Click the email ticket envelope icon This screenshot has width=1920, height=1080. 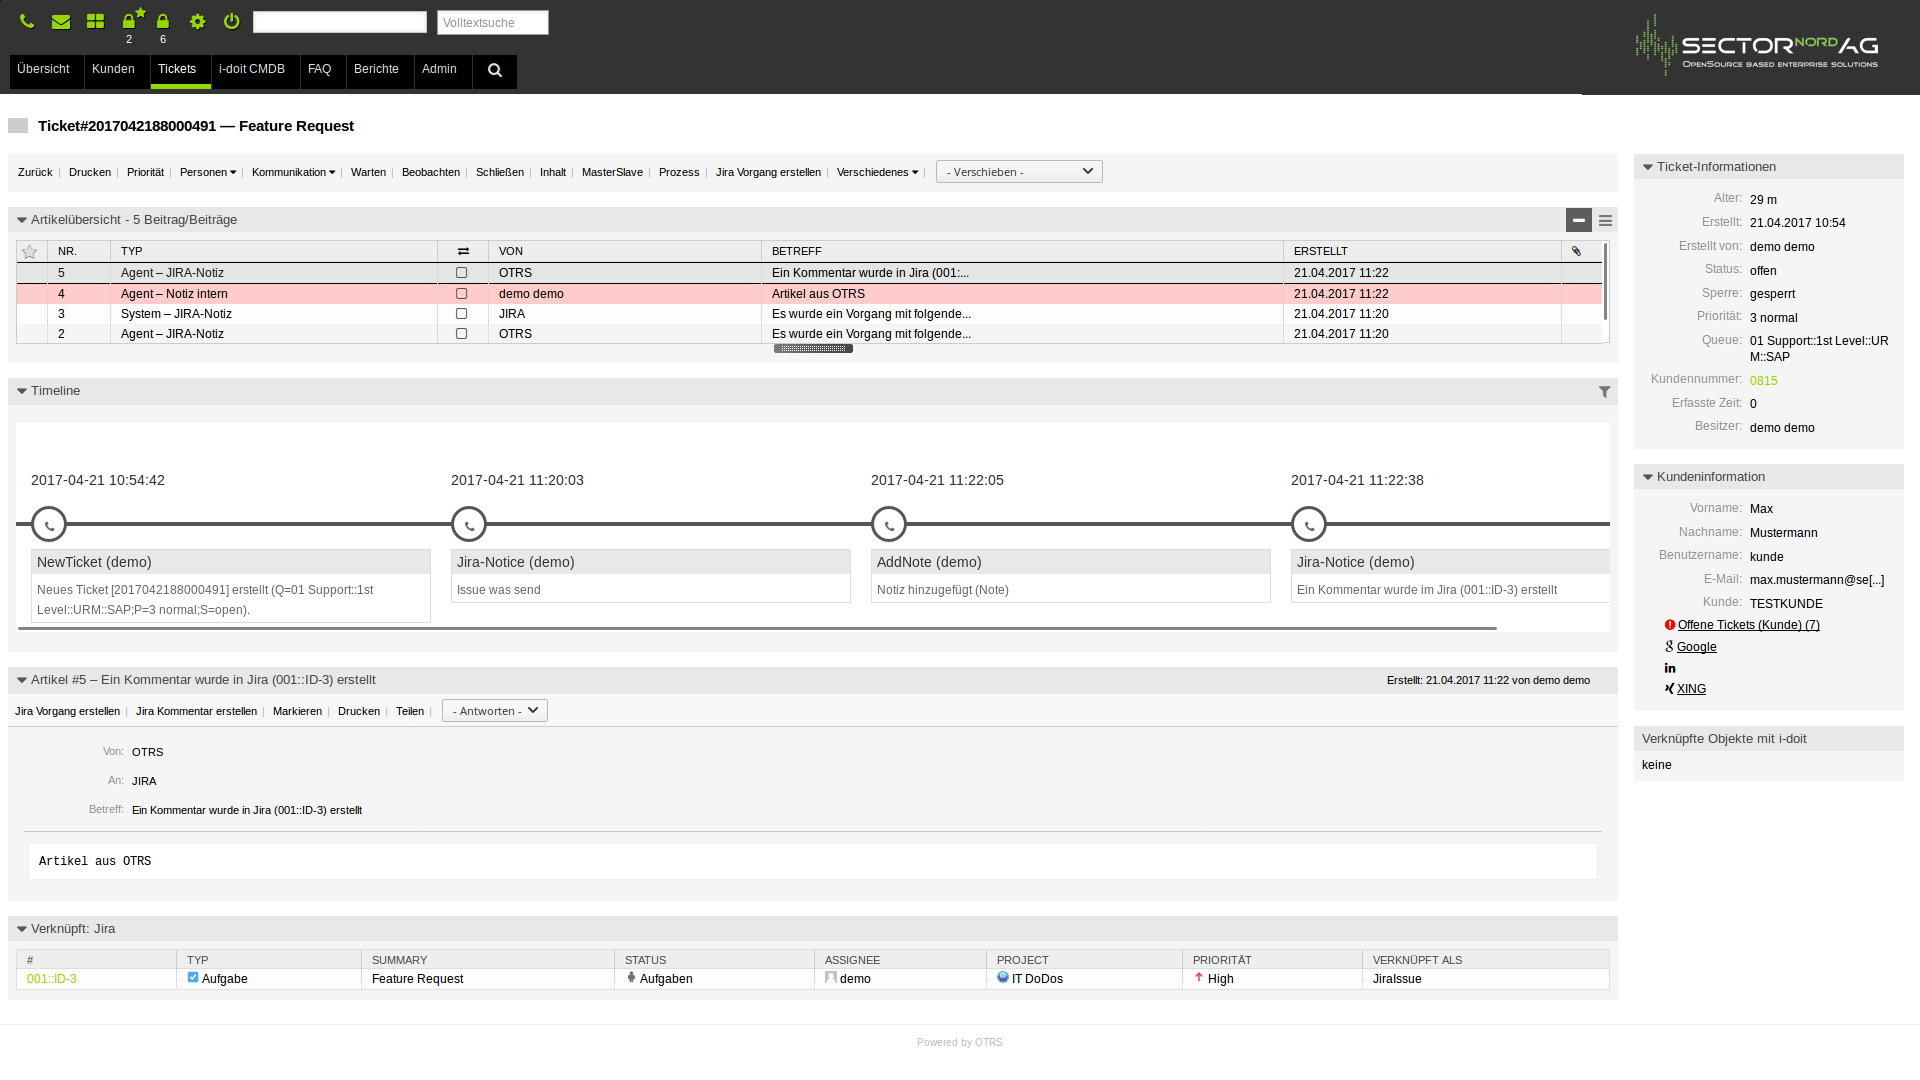pos(61,21)
